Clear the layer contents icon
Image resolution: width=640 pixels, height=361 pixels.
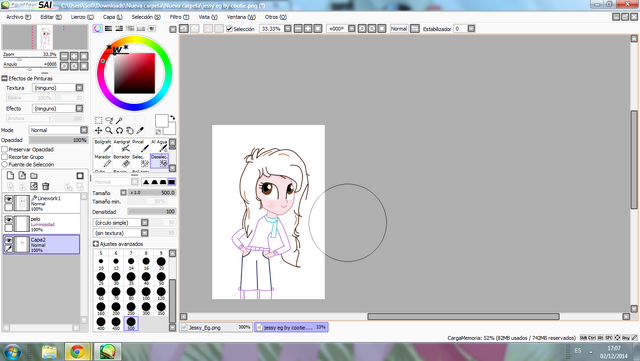34,186
